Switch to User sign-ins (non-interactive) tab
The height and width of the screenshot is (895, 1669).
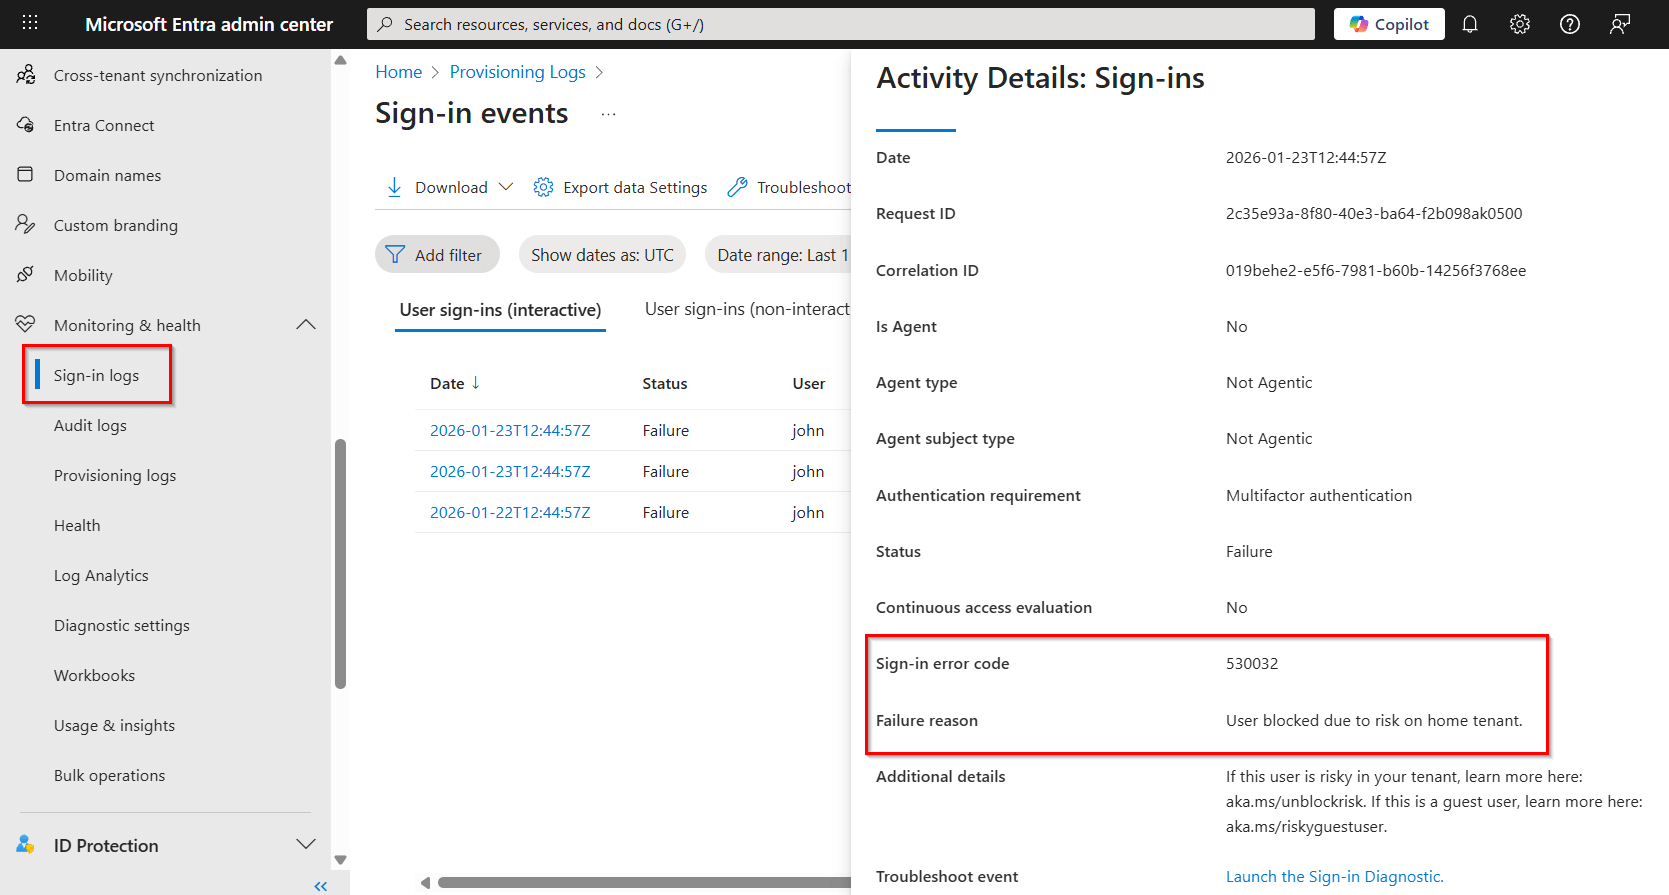click(x=746, y=310)
